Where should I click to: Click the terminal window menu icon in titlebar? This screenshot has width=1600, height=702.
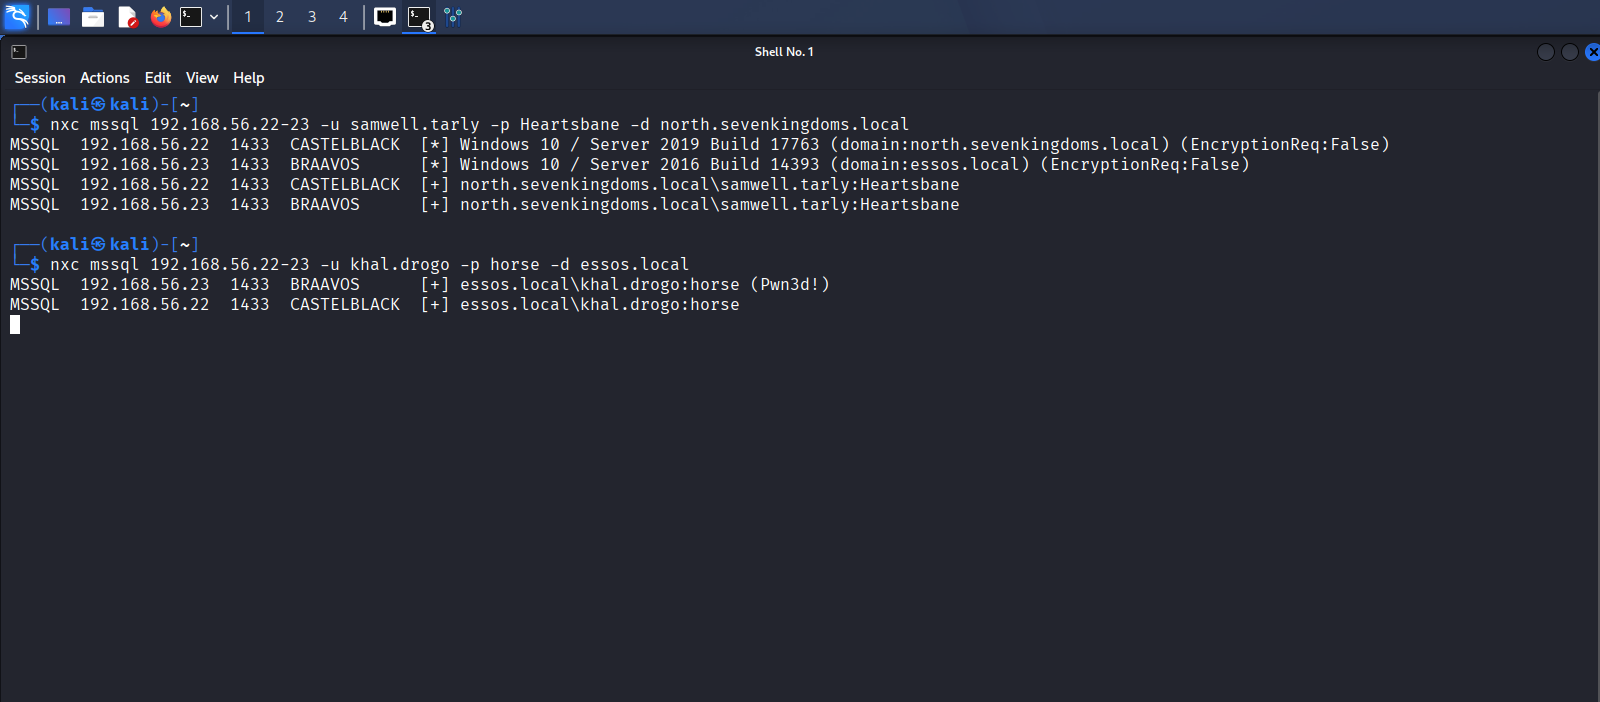tap(19, 52)
